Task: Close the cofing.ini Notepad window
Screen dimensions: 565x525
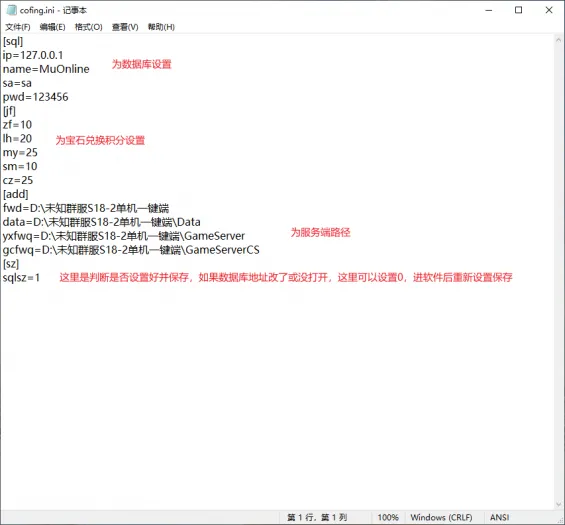Action: [x=549, y=10]
